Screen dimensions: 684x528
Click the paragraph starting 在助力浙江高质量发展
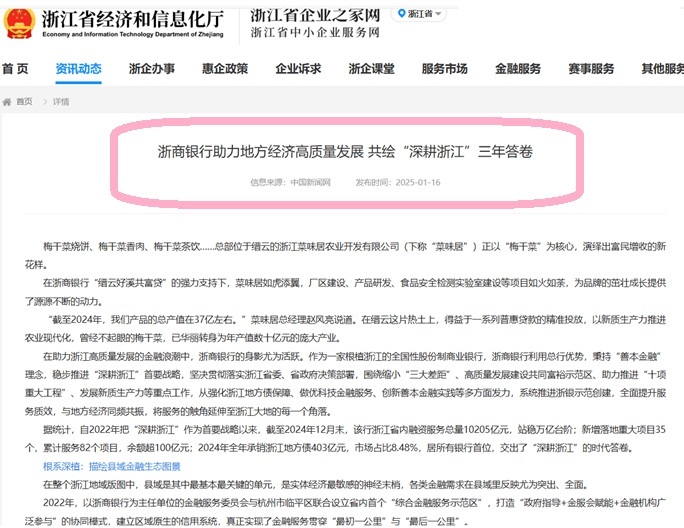345,384
